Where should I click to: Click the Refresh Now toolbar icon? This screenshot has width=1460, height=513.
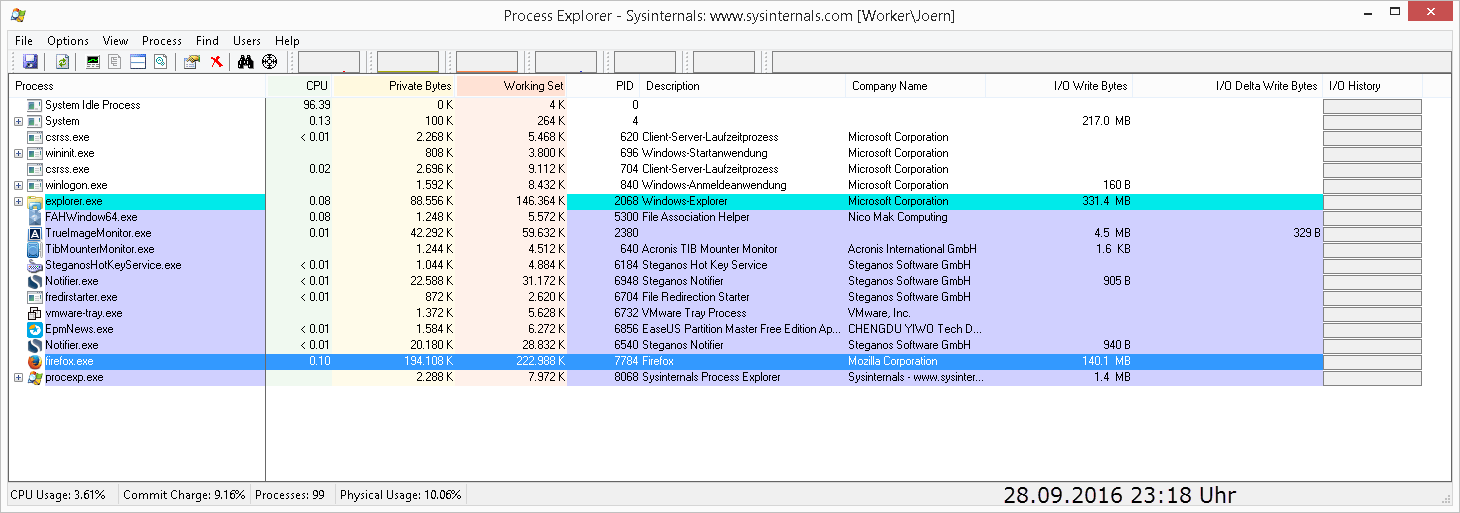(62, 62)
